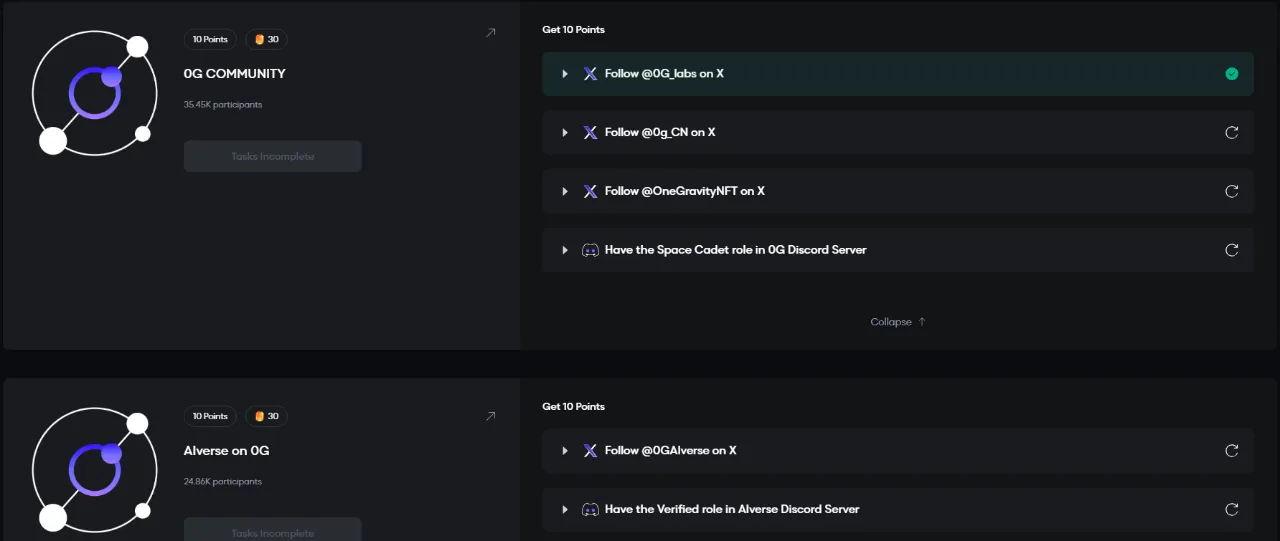Click refresh icon for Follow @0g_CN task
The height and width of the screenshot is (541, 1280).
[1231, 132]
